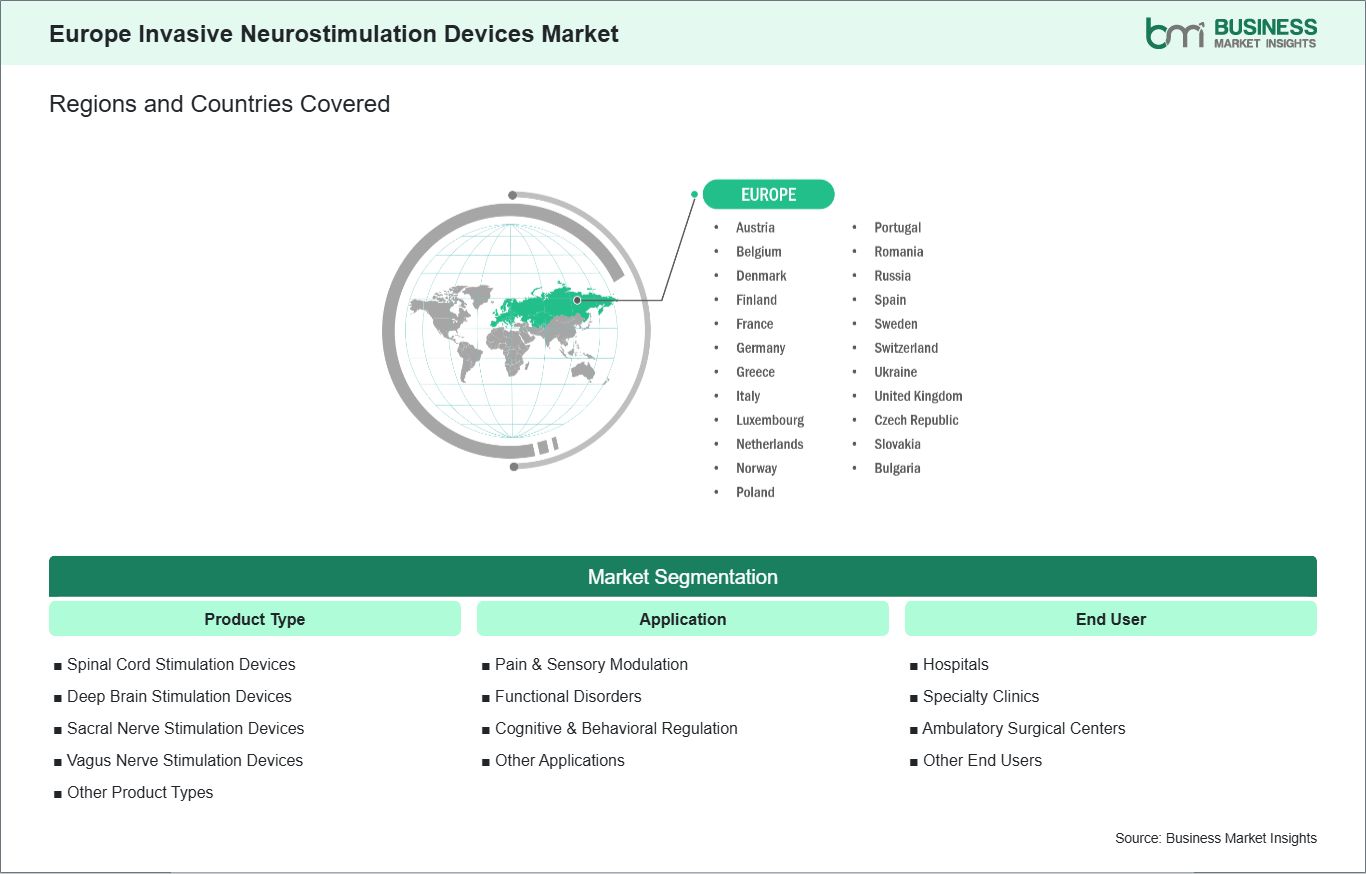Click 'Finland' in the country list
This screenshot has height=874, width=1366.
pos(756,300)
